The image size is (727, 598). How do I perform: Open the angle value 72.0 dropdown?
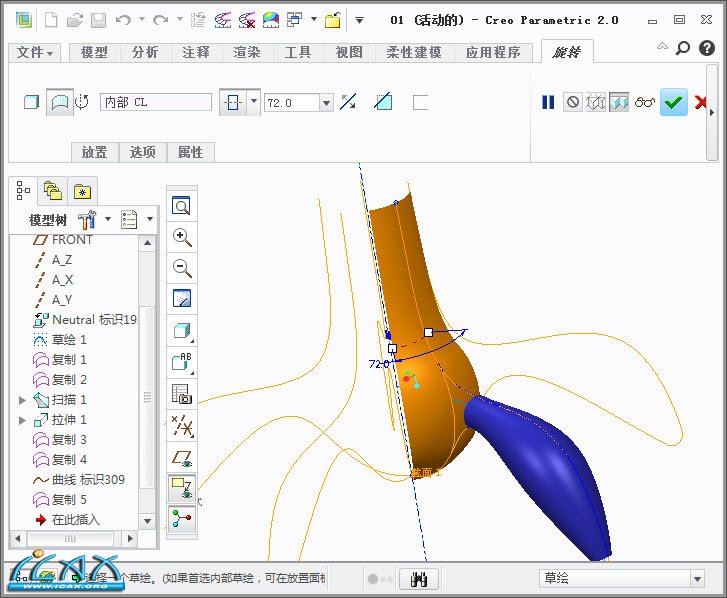pyautogui.click(x=326, y=103)
